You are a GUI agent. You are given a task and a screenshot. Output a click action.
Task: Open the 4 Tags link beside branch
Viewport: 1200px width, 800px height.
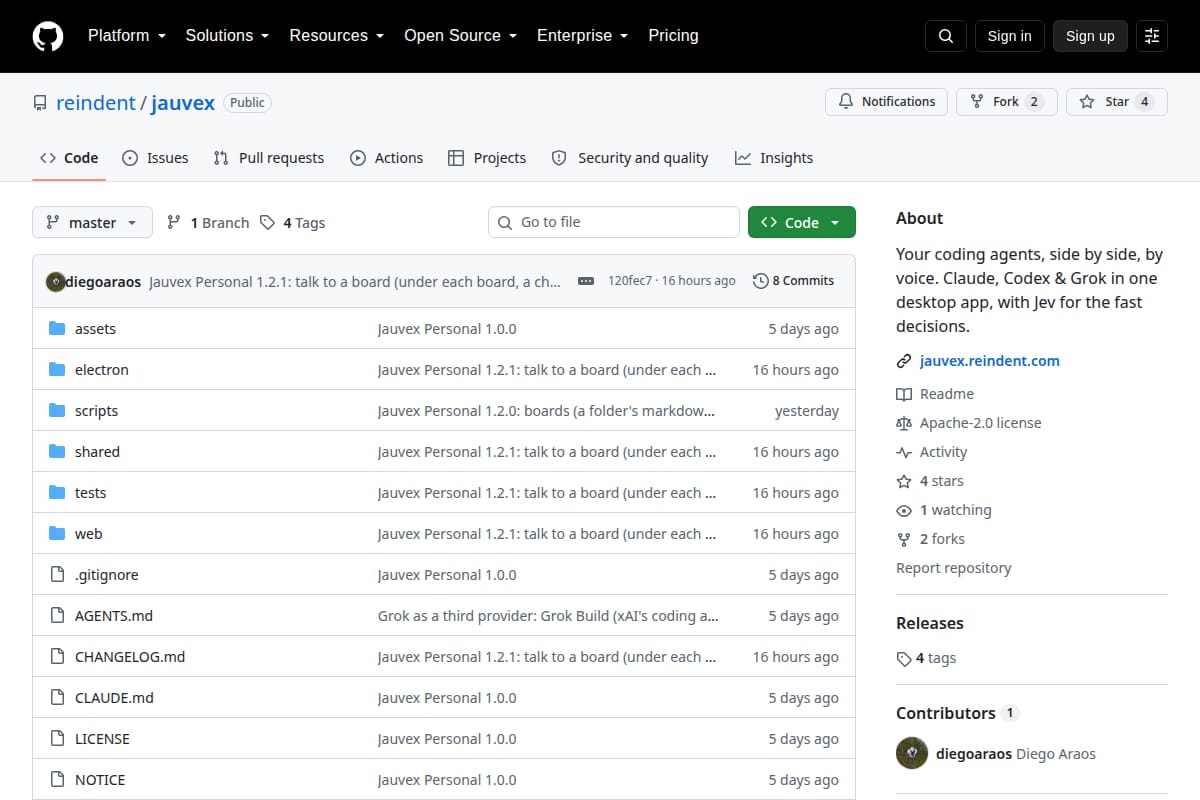pyautogui.click(x=292, y=223)
